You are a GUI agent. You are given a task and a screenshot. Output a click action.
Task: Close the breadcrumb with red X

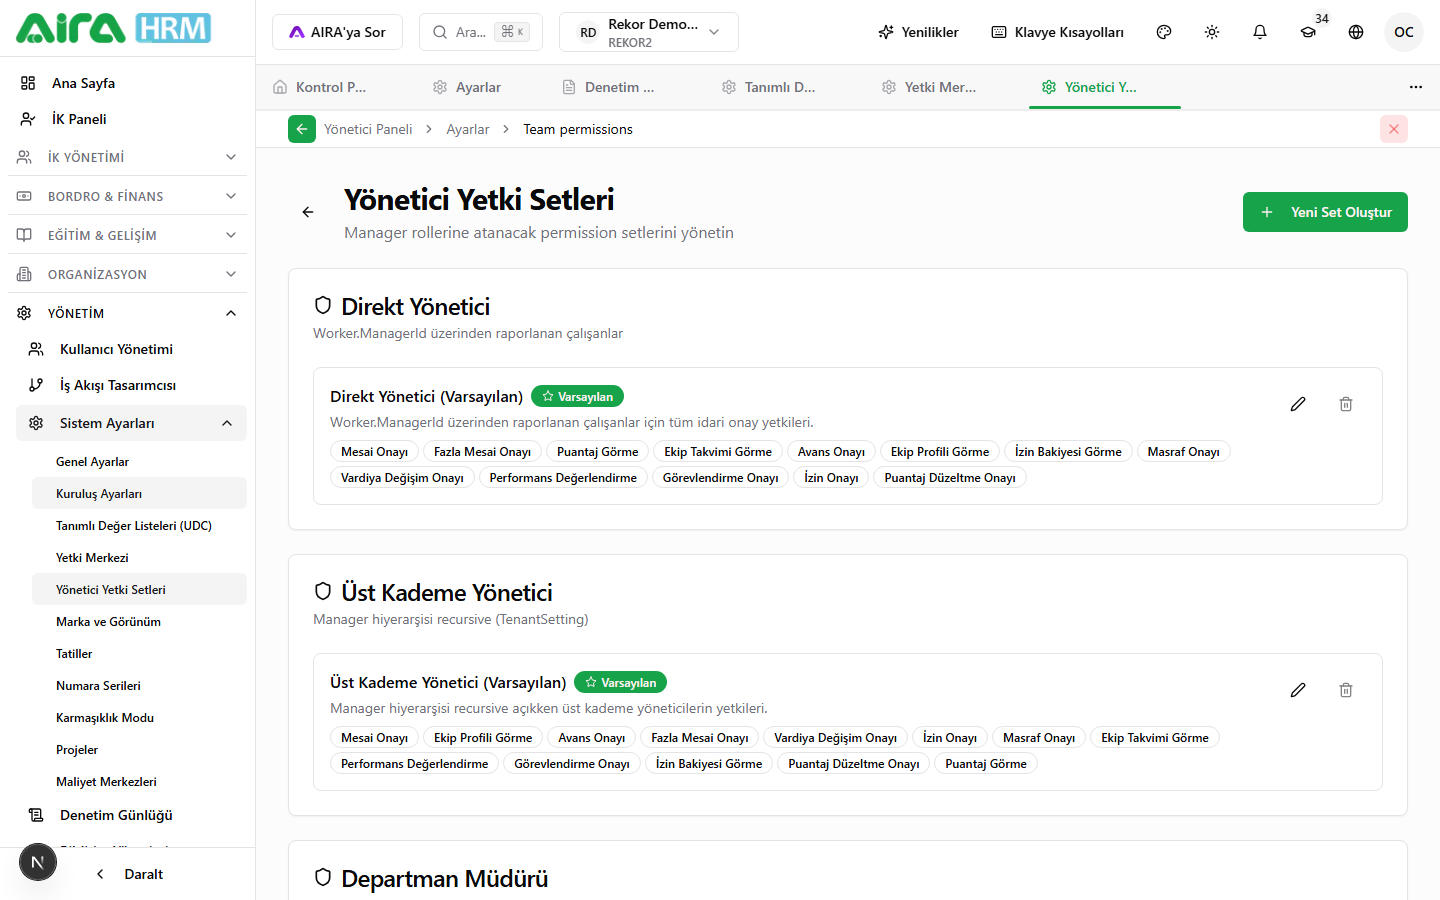pyautogui.click(x=1394, y=129)
